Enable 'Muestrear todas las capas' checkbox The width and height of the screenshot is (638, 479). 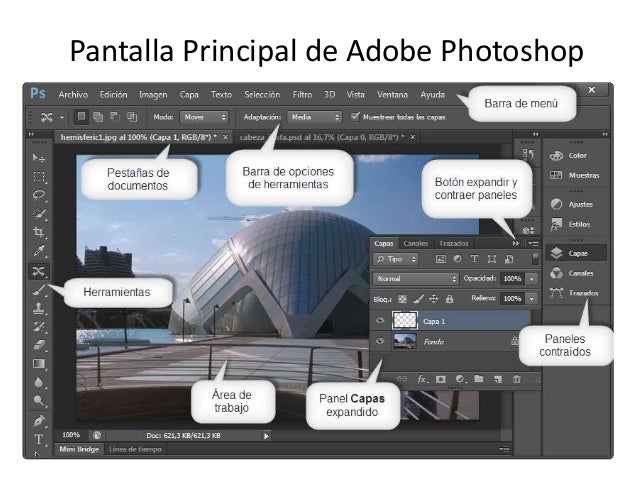point(355,117)
